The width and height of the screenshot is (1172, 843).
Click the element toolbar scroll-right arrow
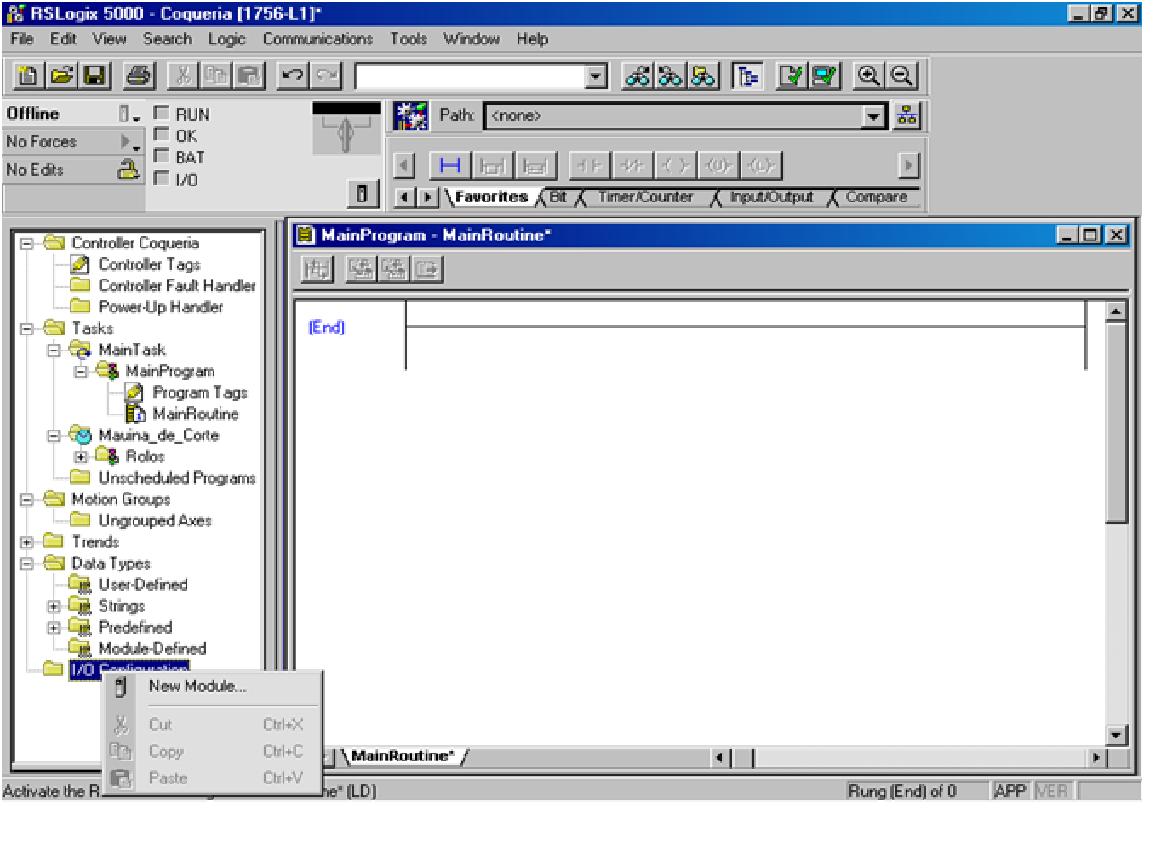[908, 165]
